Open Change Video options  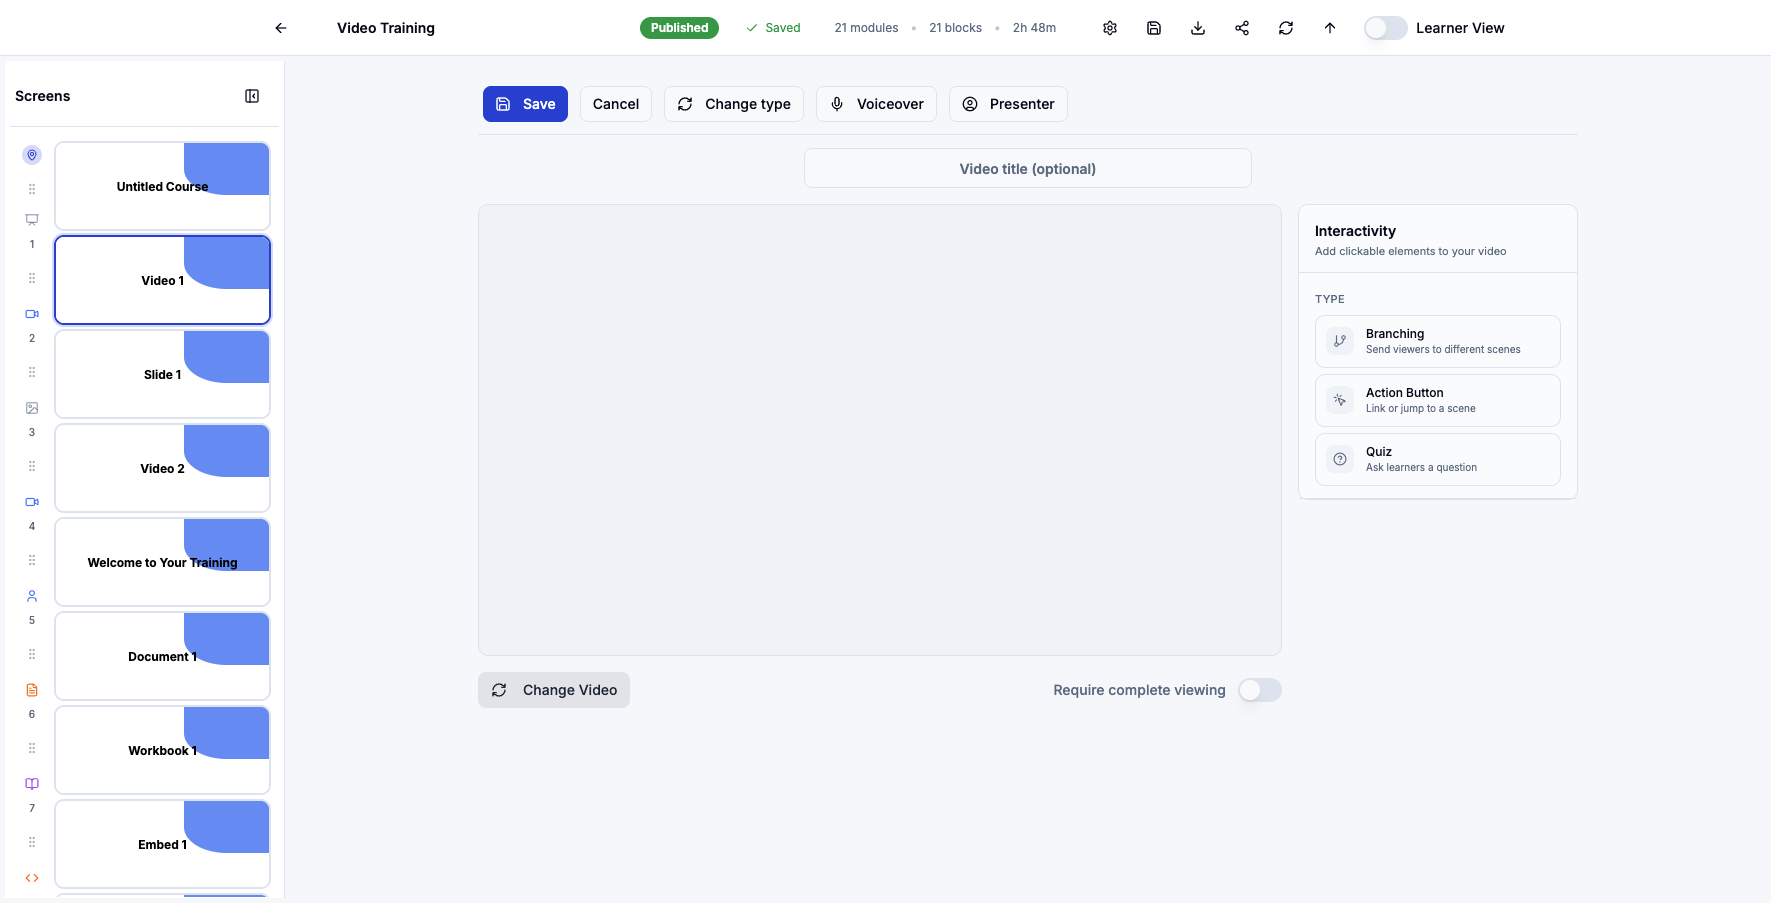(x=553, y=689)
